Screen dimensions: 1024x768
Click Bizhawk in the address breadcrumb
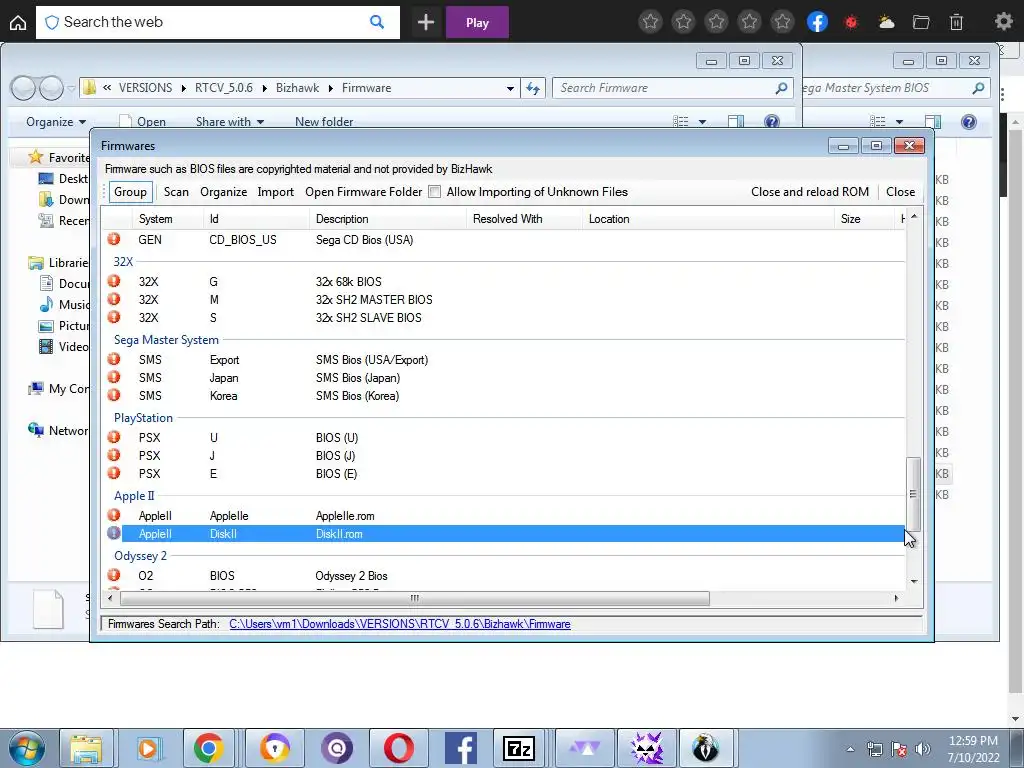pyautogui.click(x=297, y=88)
